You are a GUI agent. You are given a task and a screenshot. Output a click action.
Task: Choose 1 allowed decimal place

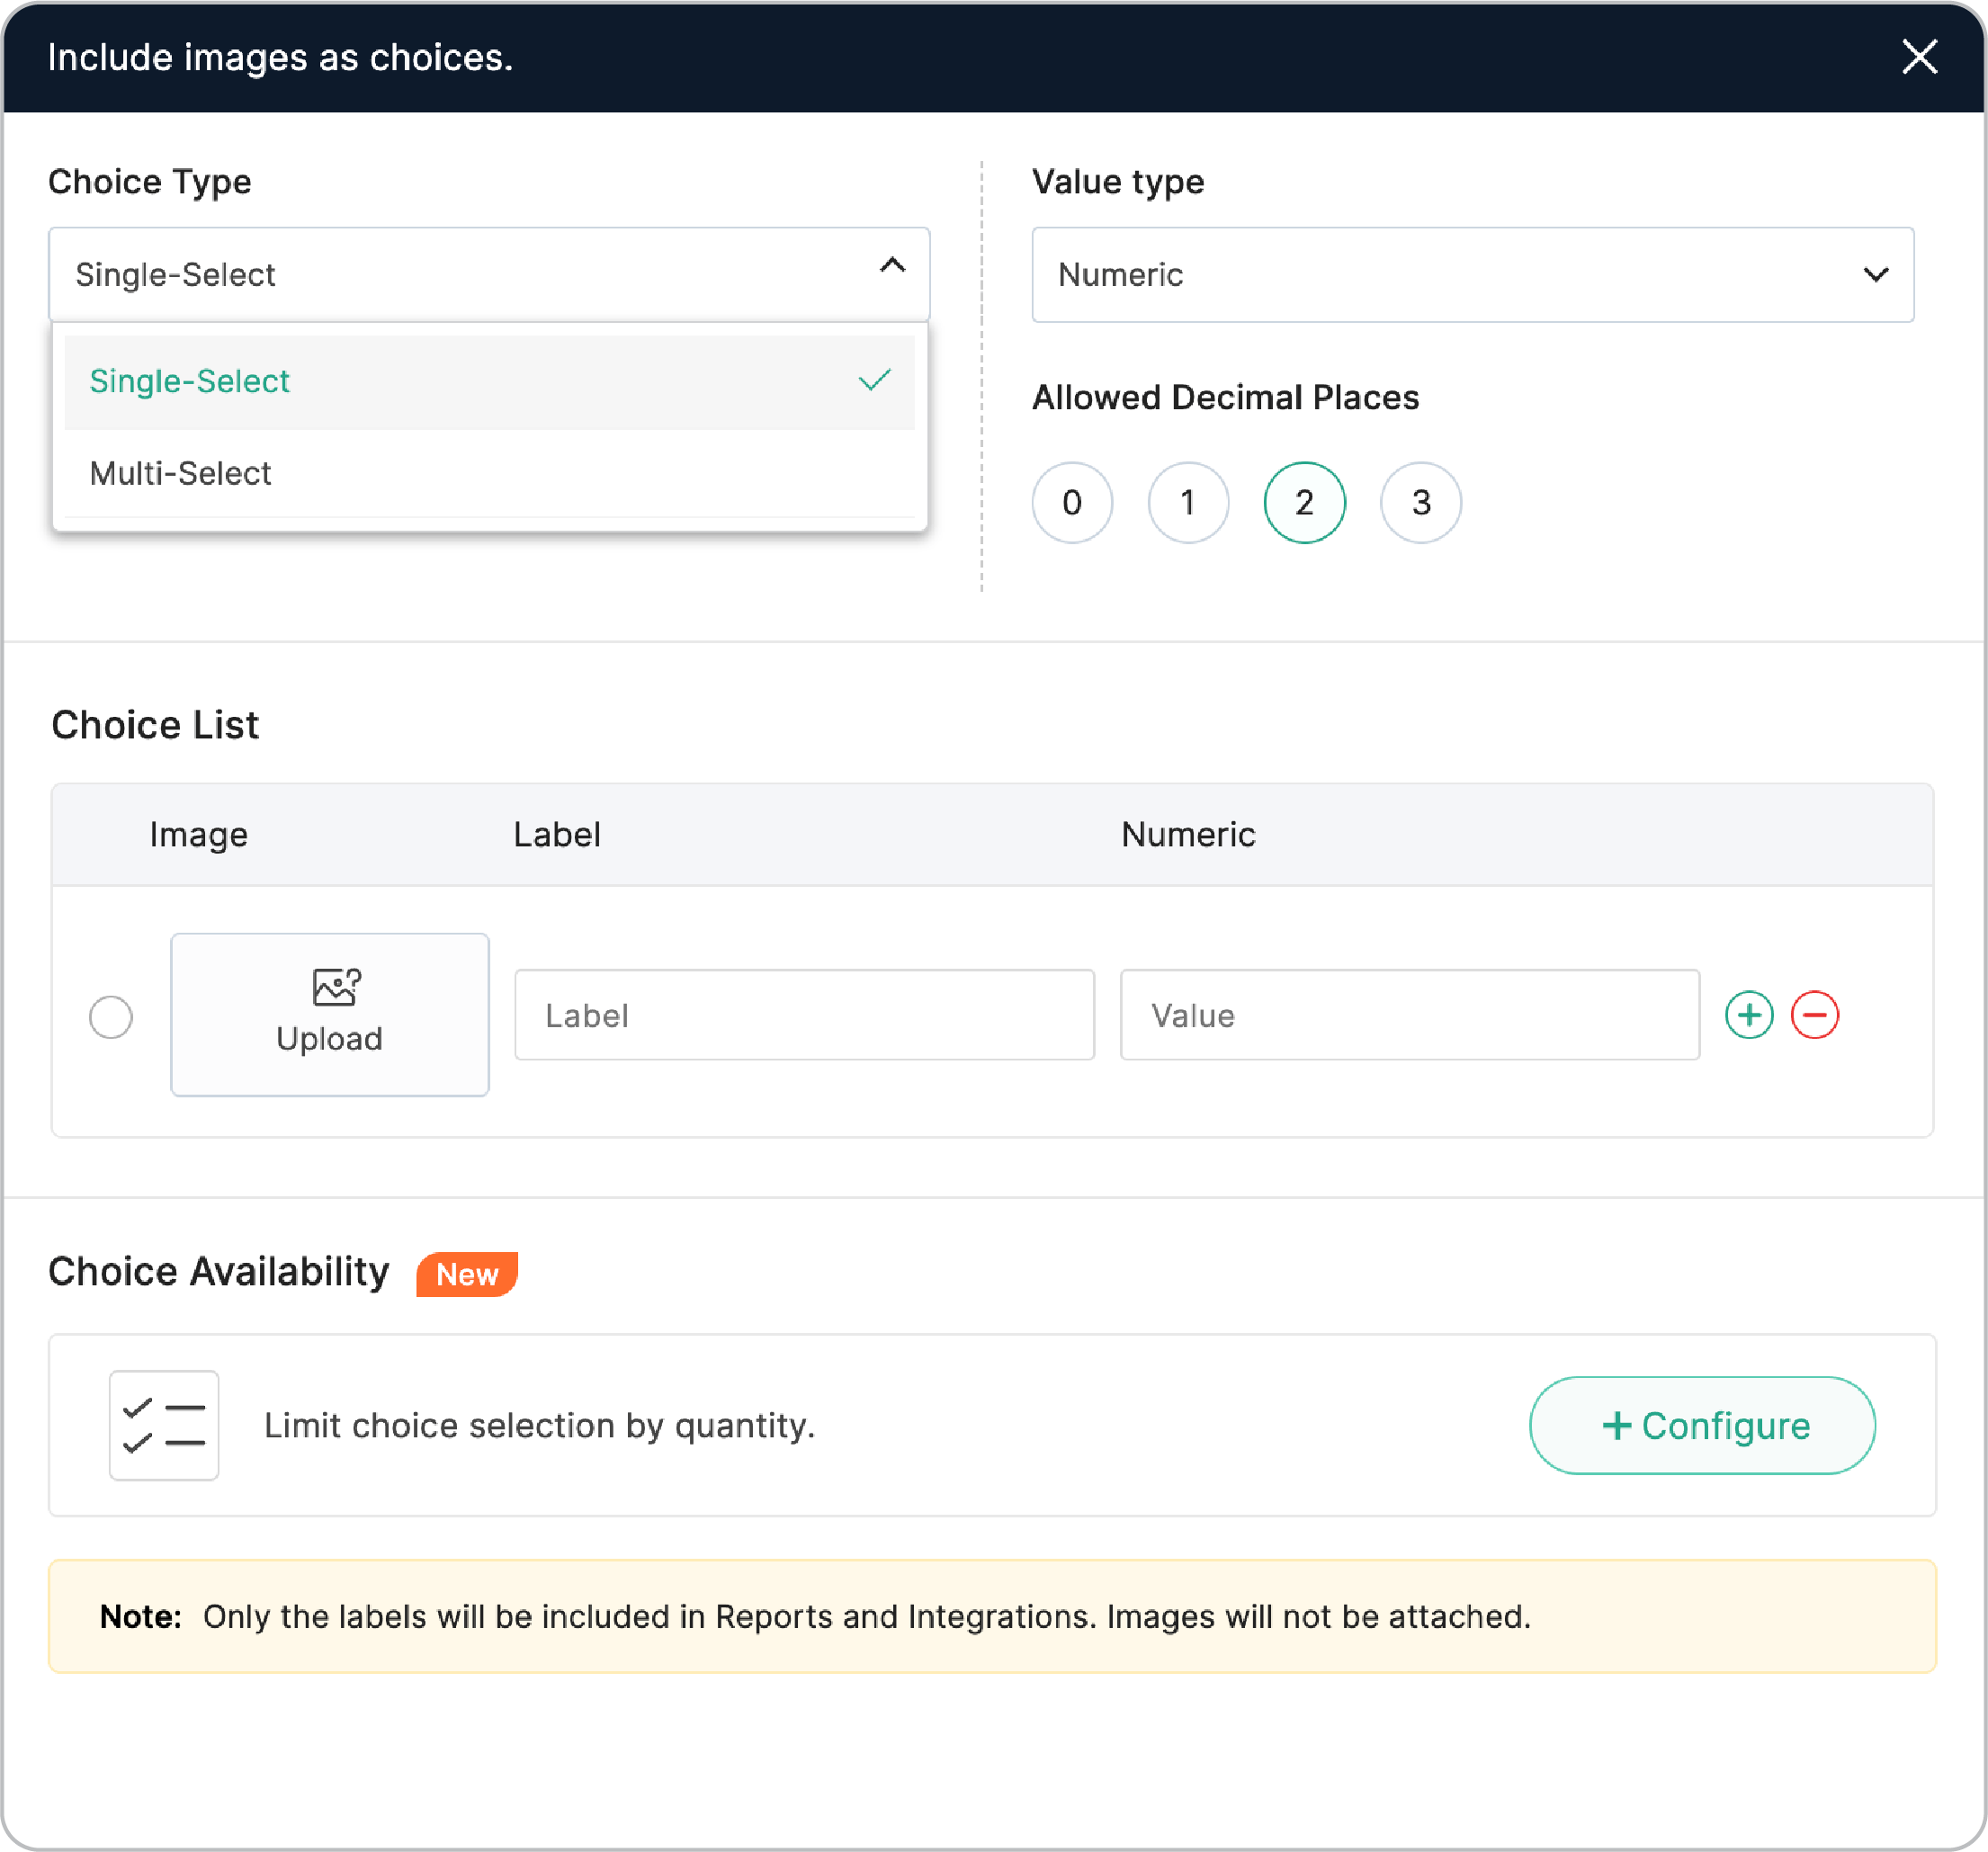point(1188,502)
